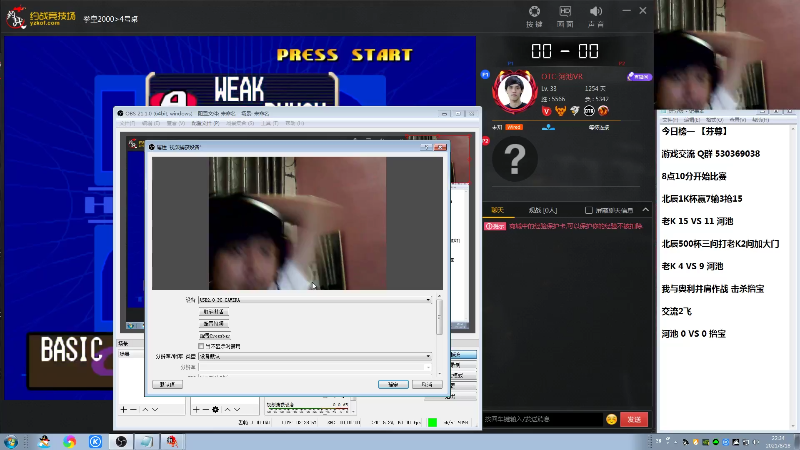This screenshot has width=800, height=450.
Task: Open the second menu in OBS menu bar
Action: (151, 123)
